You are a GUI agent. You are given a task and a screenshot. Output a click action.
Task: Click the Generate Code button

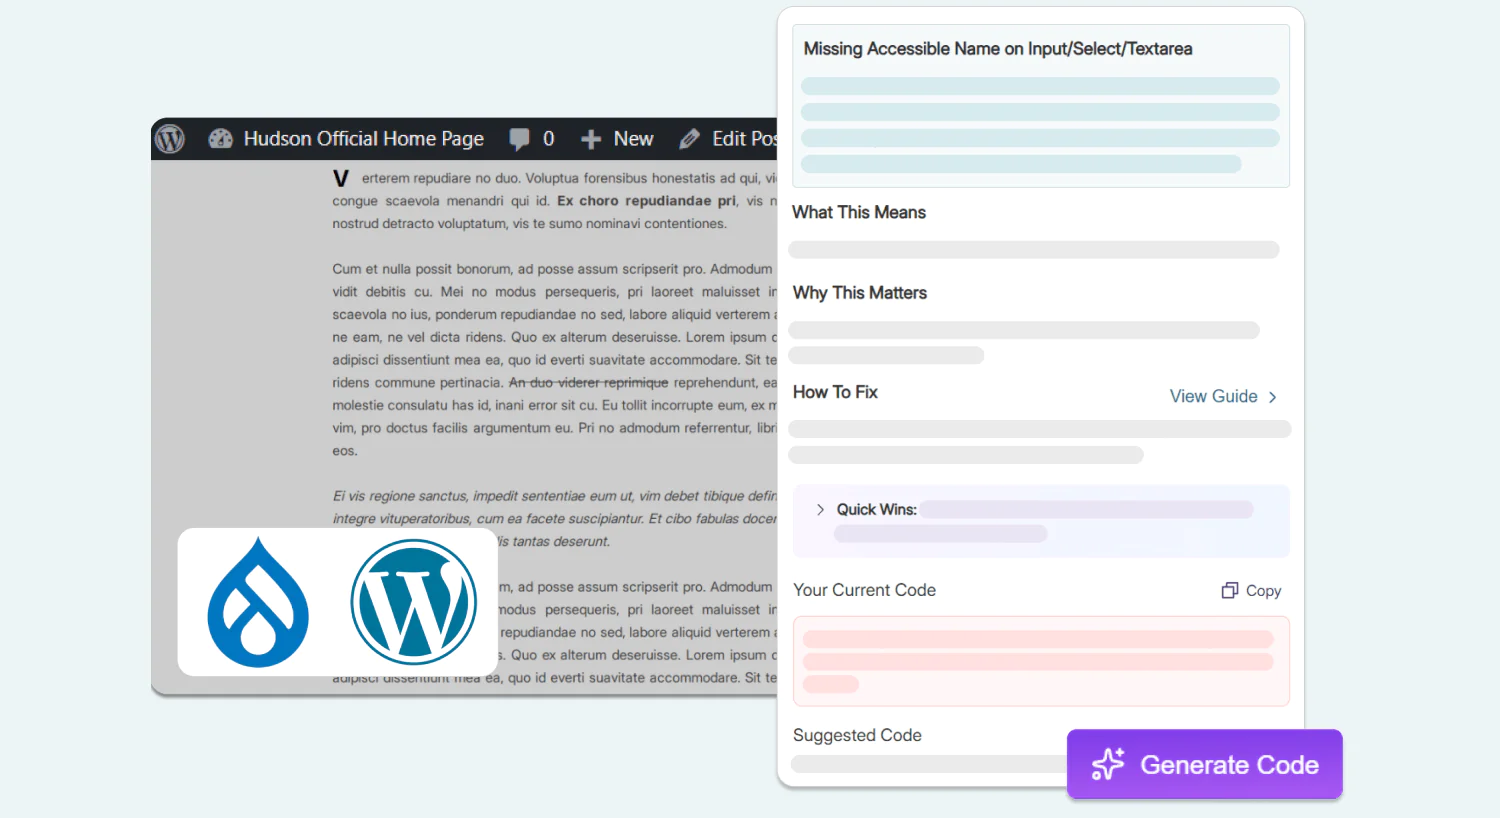(1204, 764)
